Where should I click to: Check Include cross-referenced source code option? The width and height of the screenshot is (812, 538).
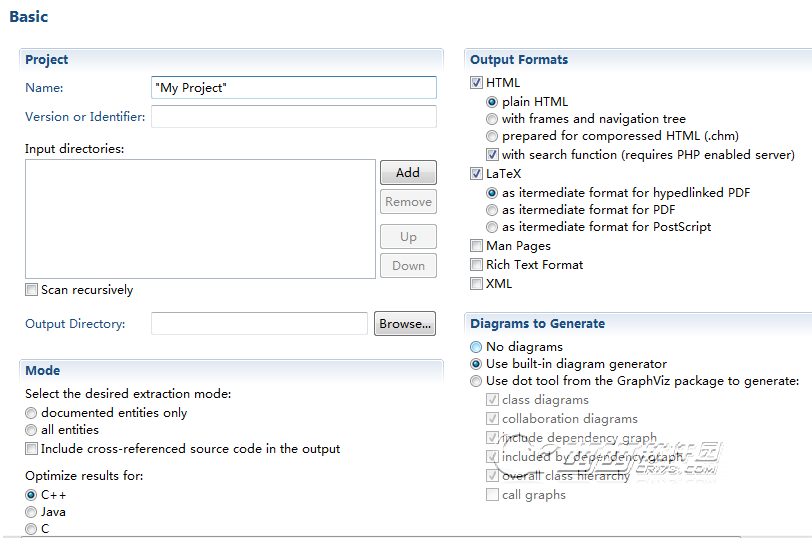click(32, 449)
